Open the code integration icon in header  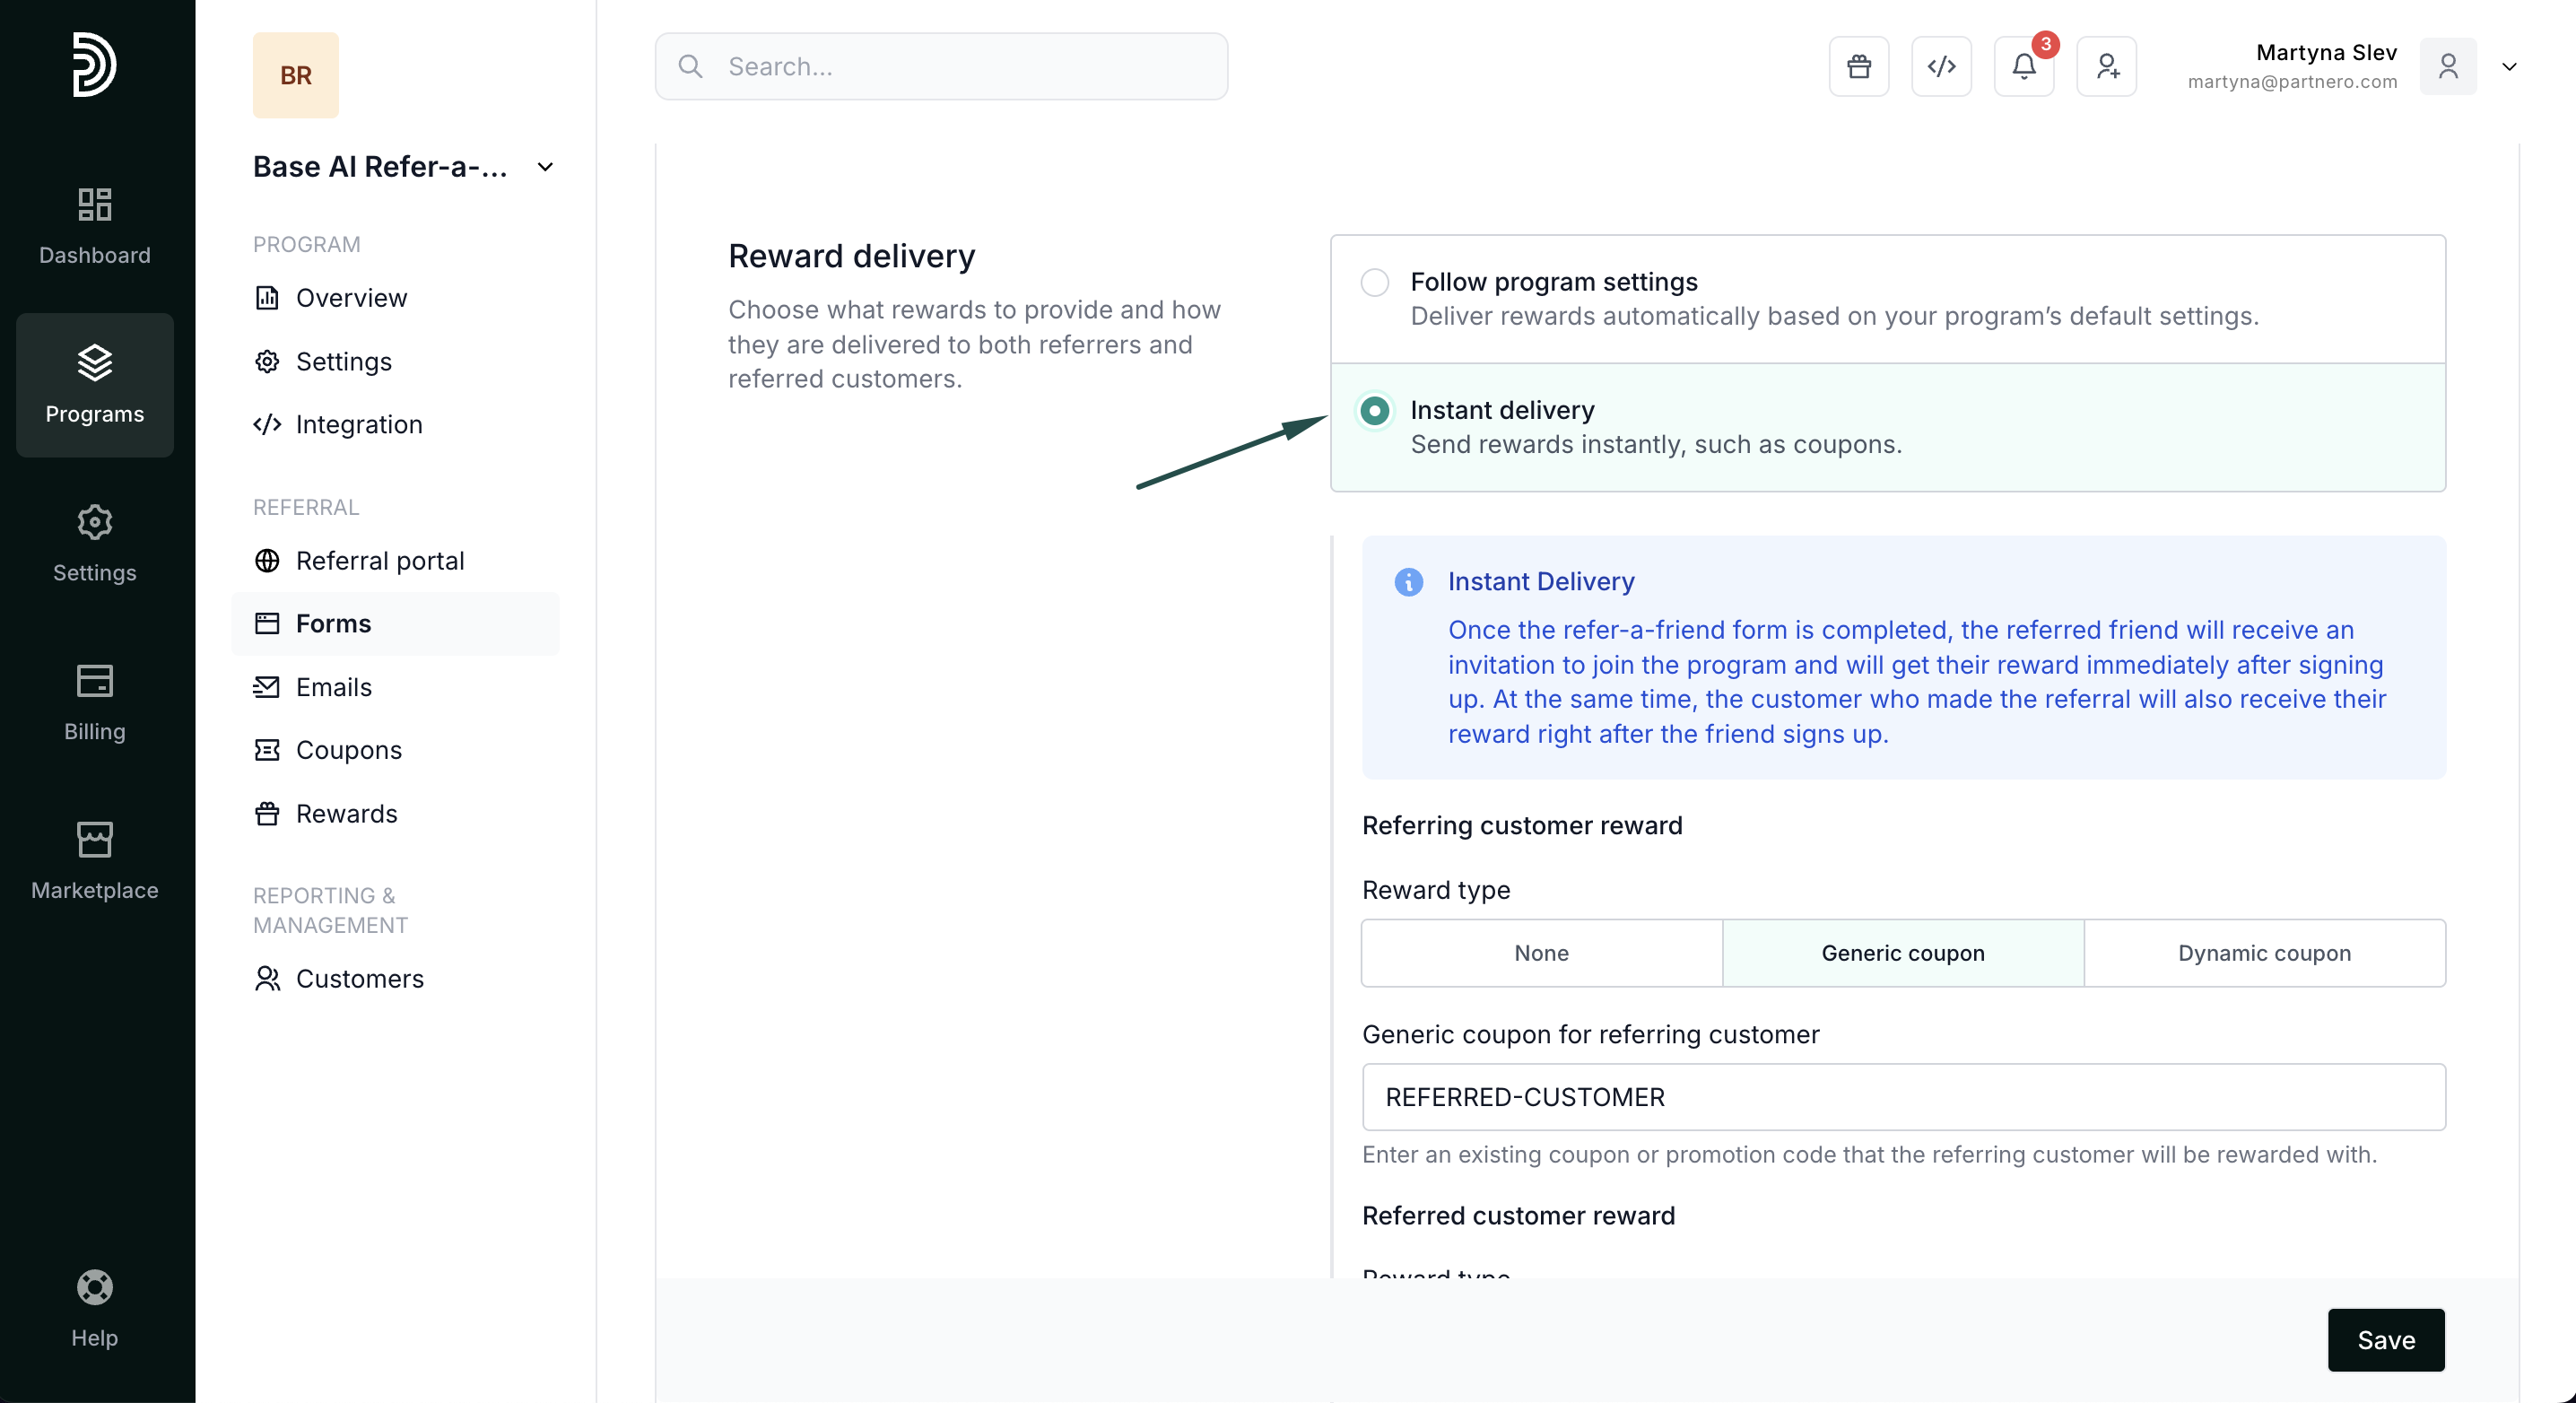point(1941,66)
